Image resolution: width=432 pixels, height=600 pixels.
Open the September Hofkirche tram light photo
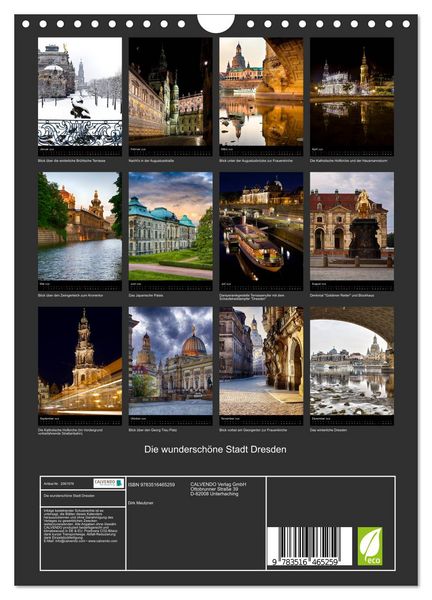pos(80,361)
